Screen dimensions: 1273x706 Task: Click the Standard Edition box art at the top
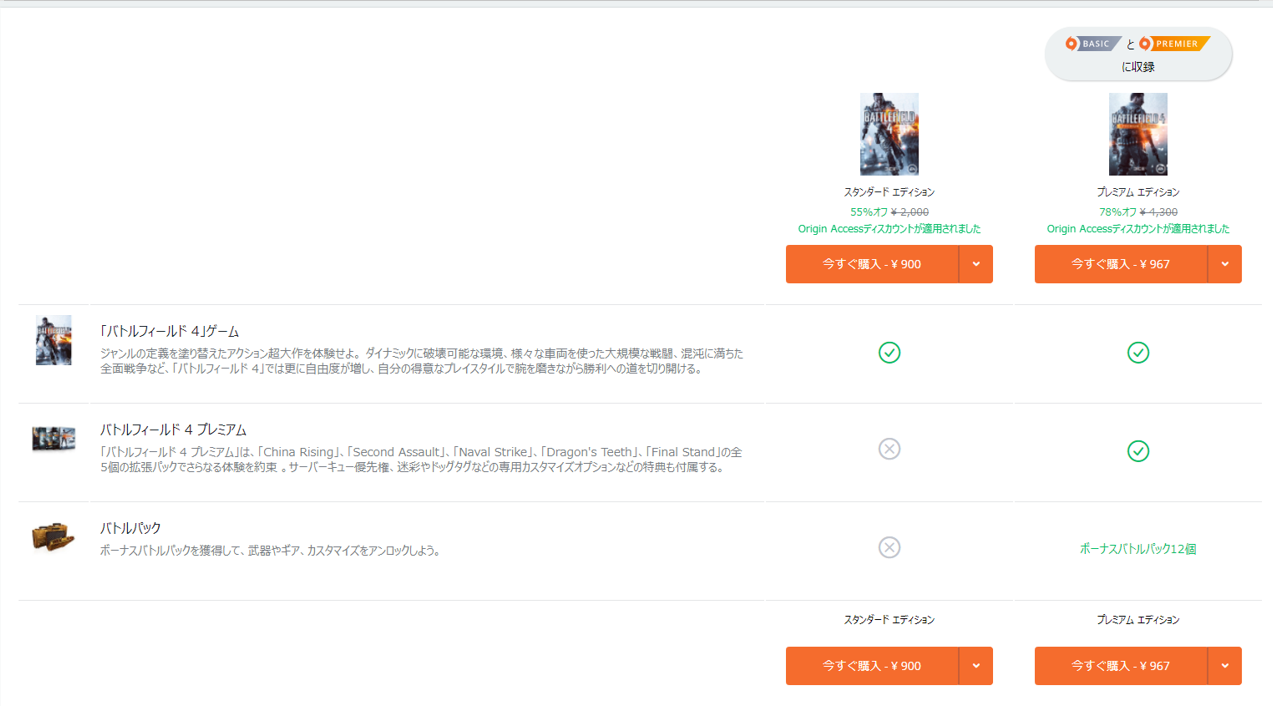(889, 134)
